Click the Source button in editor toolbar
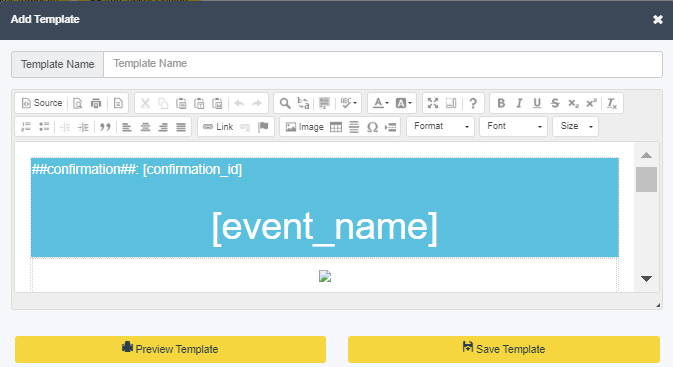 pyautogui.click(x=42, y=103)
